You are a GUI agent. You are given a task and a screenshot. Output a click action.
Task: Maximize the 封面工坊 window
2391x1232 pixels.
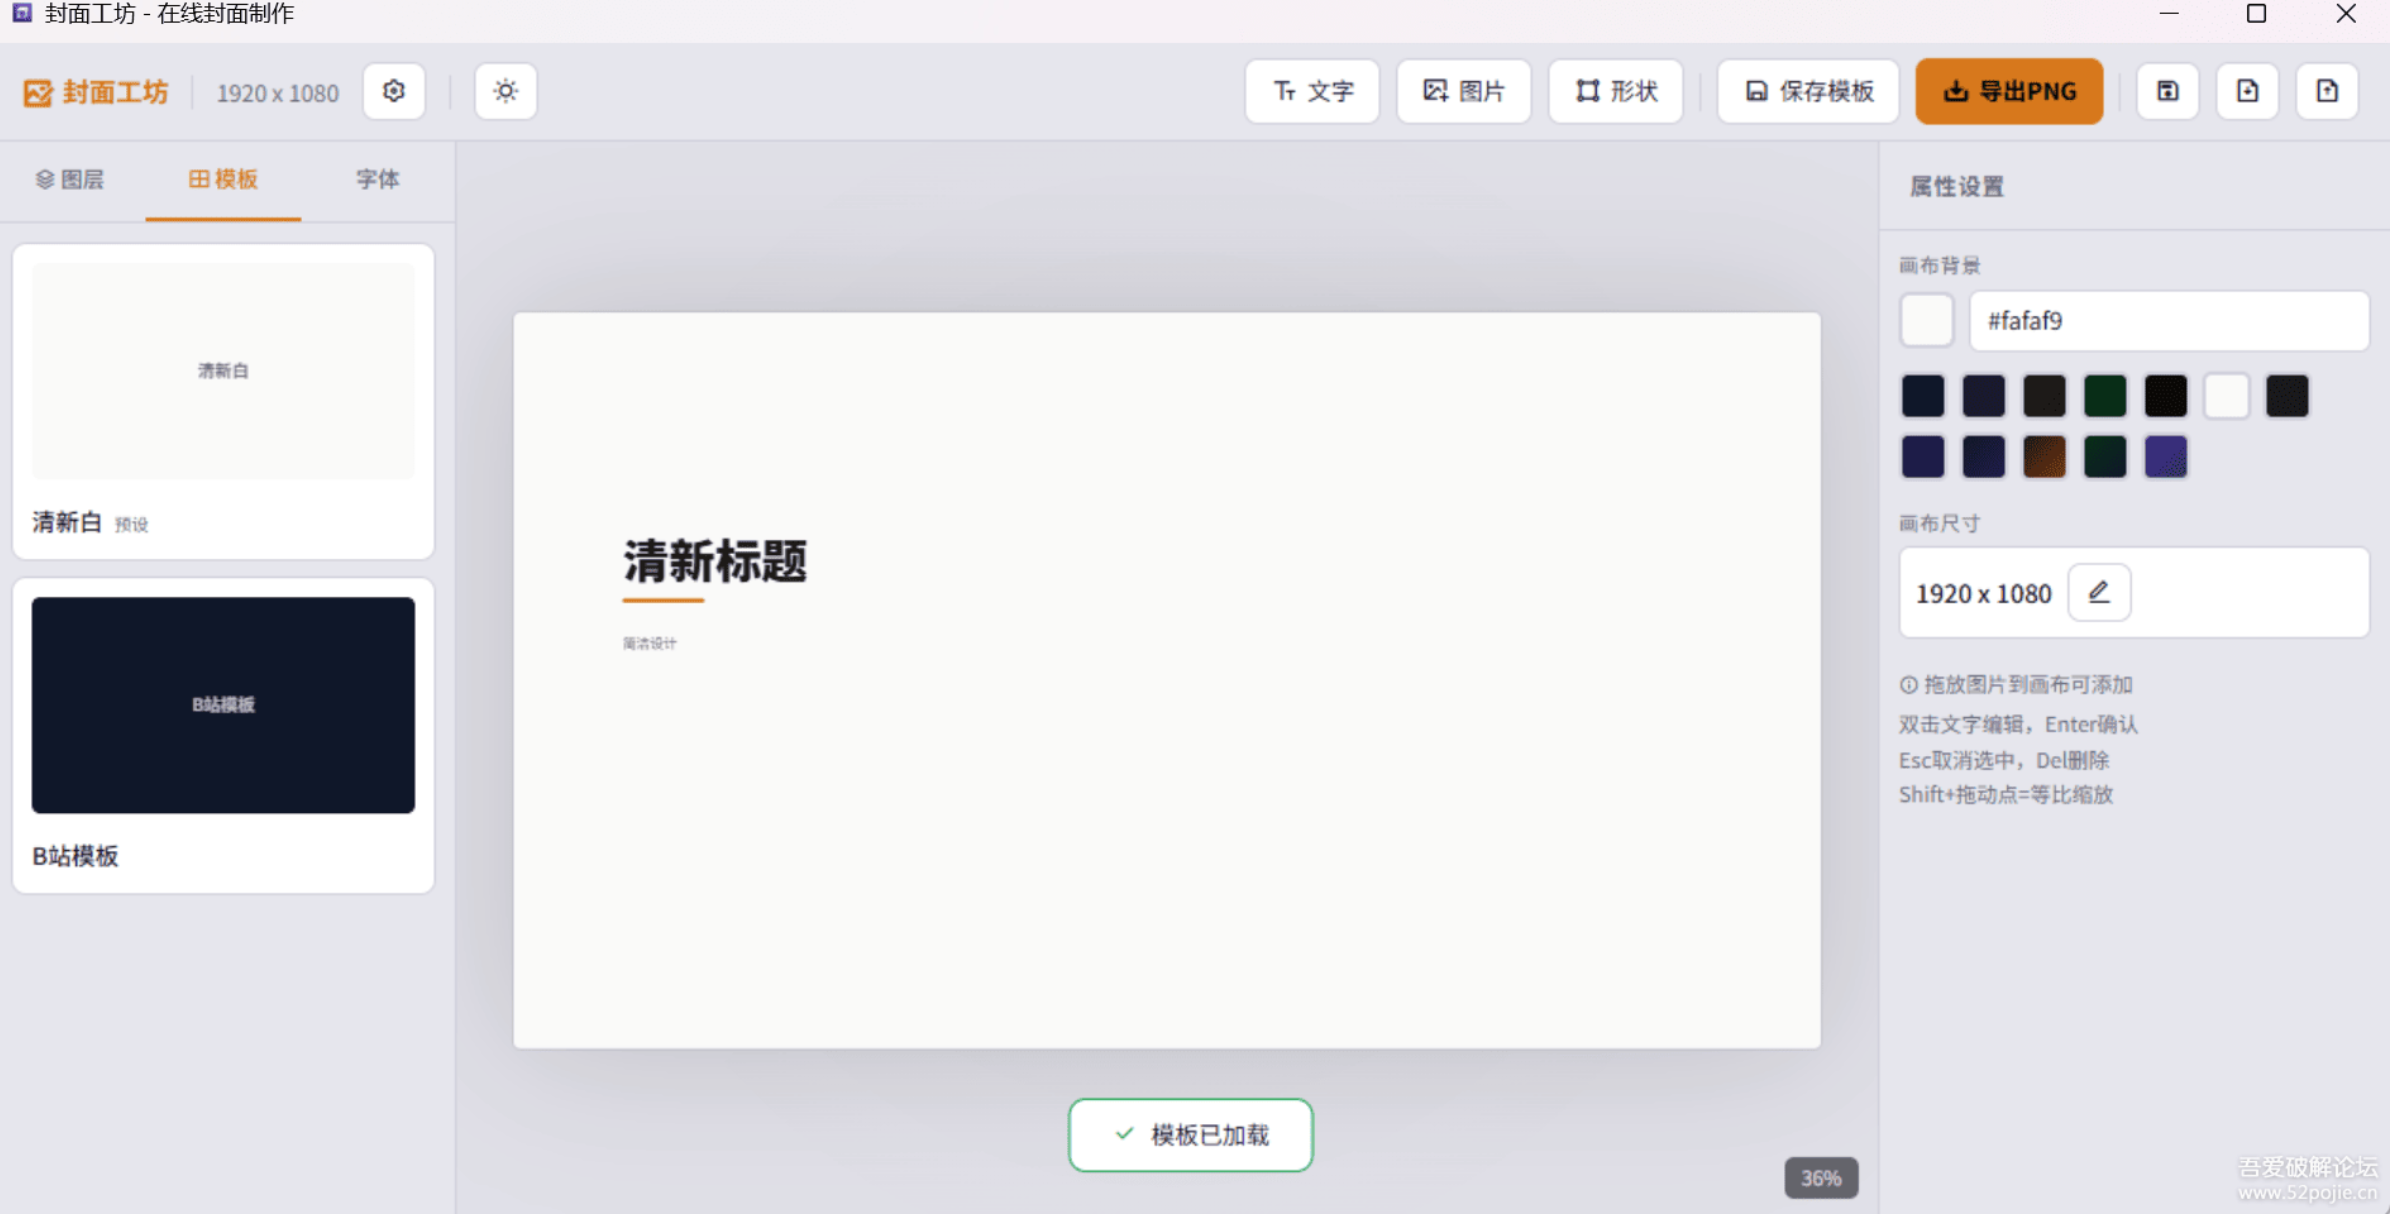tap(2257, 14)
